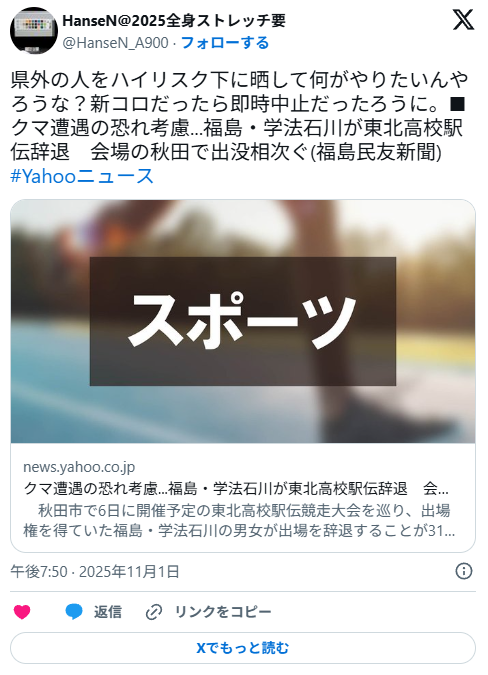Open the tweet info circle icon
Viewport: 488px width, 675px height.
point(464,571)
